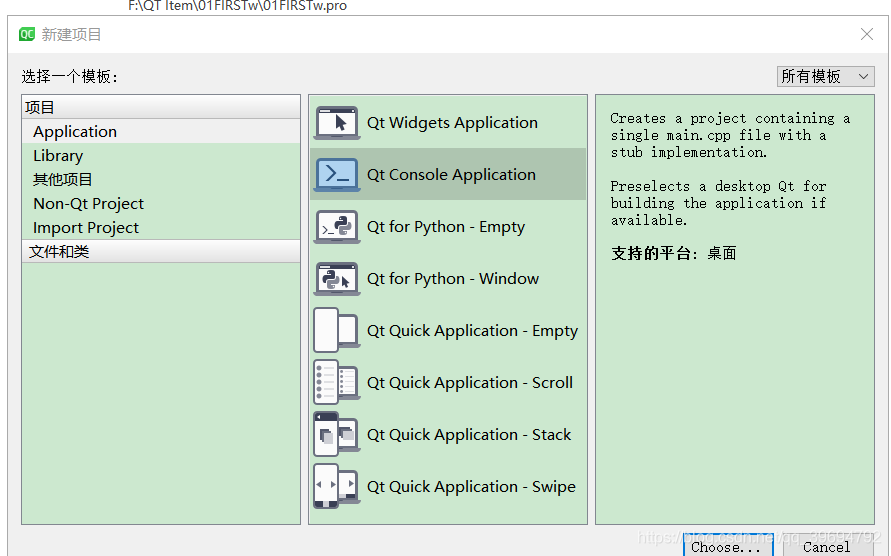Screen dimensions: 891x556
Task: Close the 新建项目 dialog
Action: pos(867,34)
